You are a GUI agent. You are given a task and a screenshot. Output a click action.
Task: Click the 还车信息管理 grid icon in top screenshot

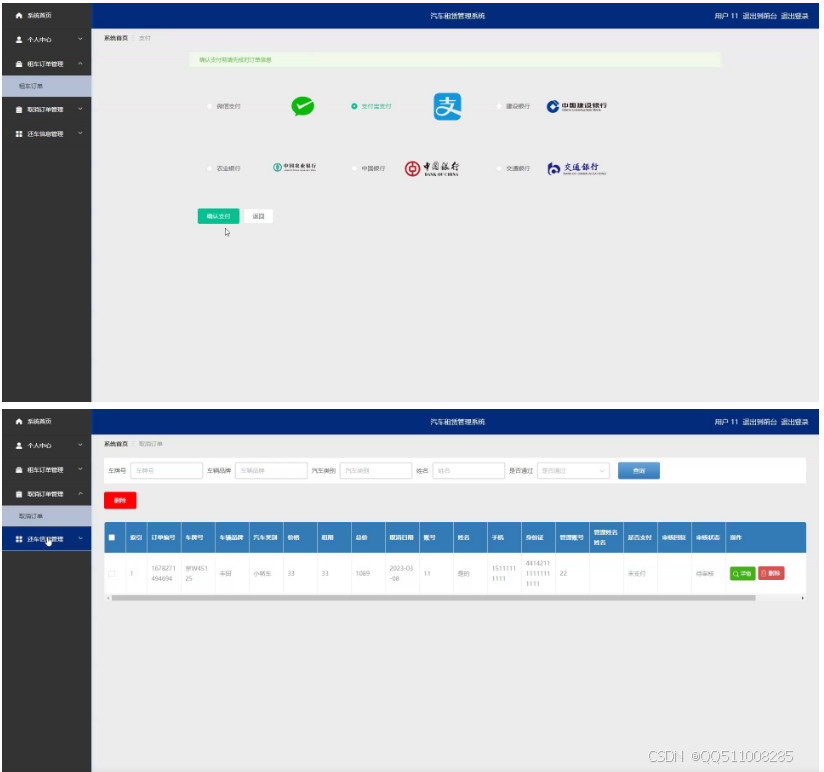pyautogui.click(x=19, y=134)
